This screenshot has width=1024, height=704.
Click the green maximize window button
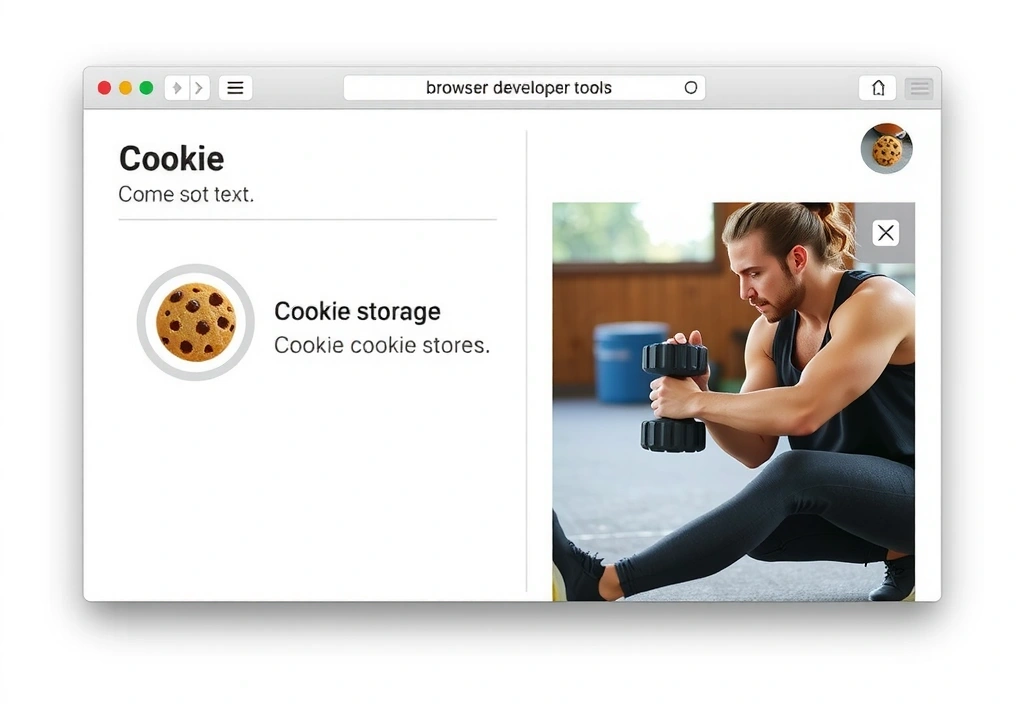tap(146, 88)
